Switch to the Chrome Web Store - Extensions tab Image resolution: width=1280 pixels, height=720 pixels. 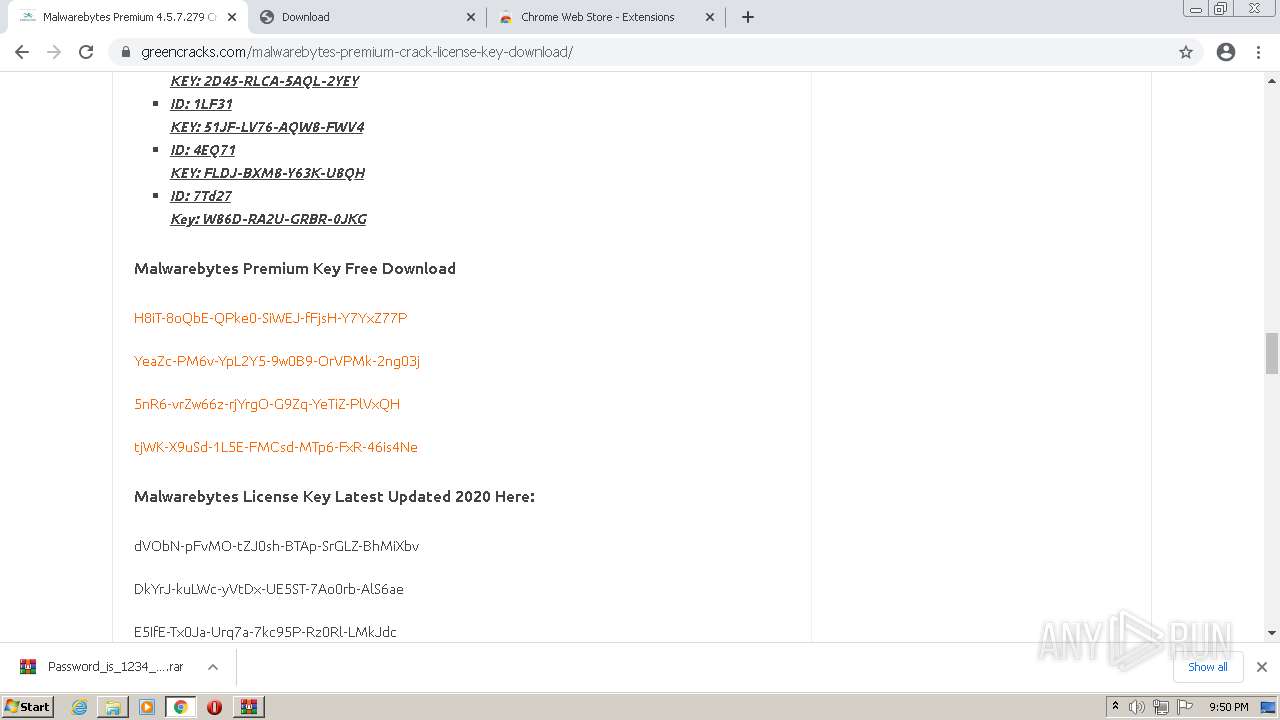(607, 17)
